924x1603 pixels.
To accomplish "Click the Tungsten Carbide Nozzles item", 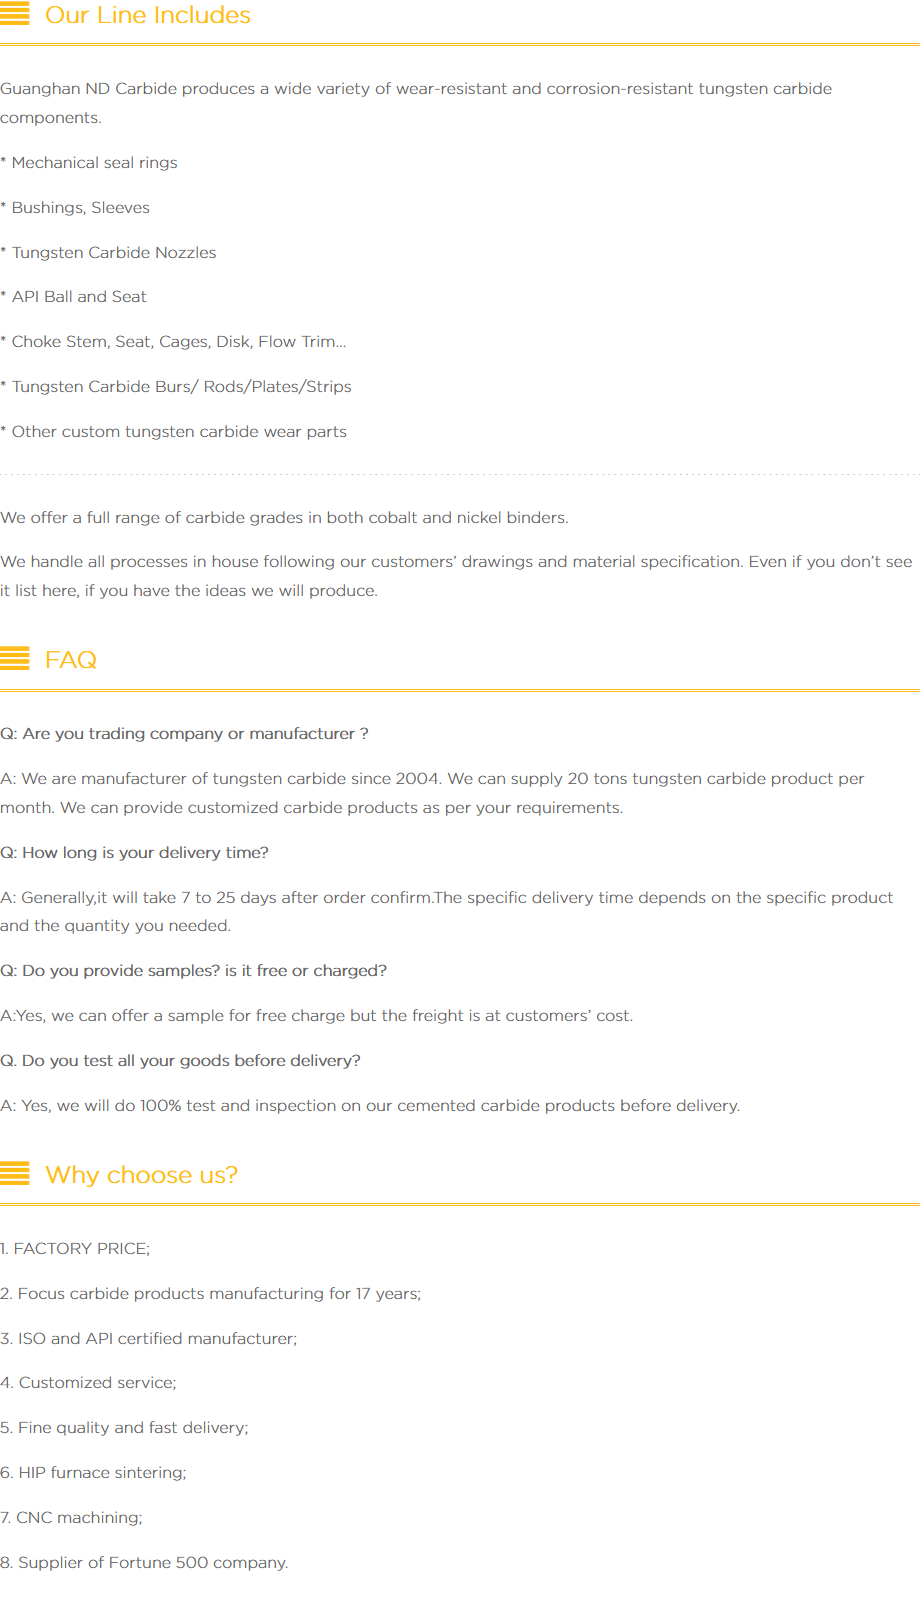I will [114, 253].
